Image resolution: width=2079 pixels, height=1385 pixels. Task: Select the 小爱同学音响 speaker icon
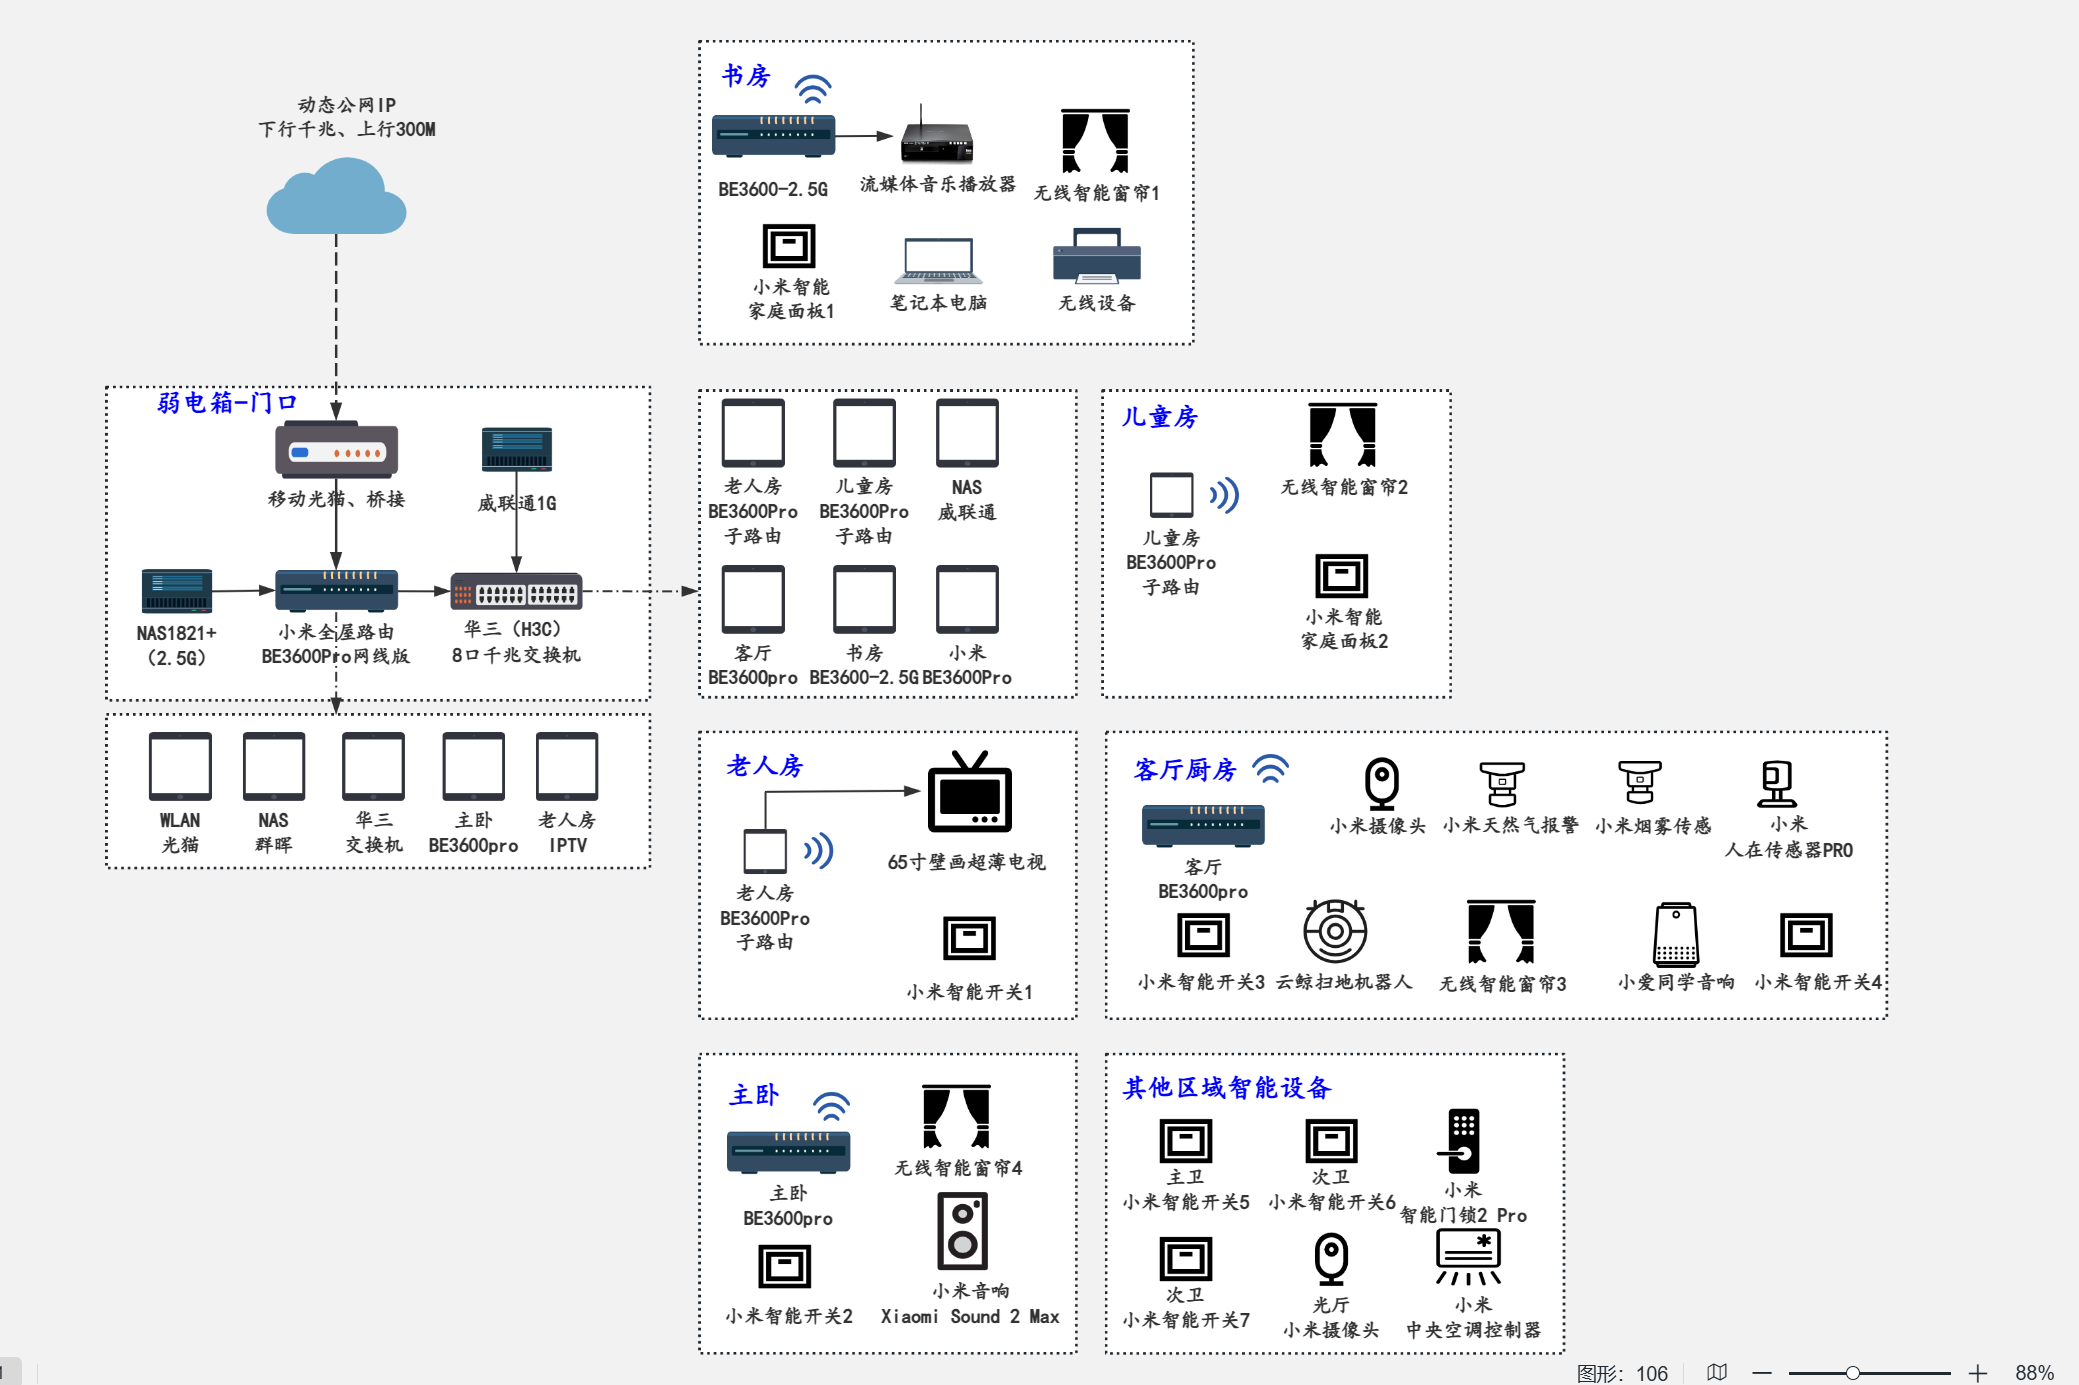1676,934
